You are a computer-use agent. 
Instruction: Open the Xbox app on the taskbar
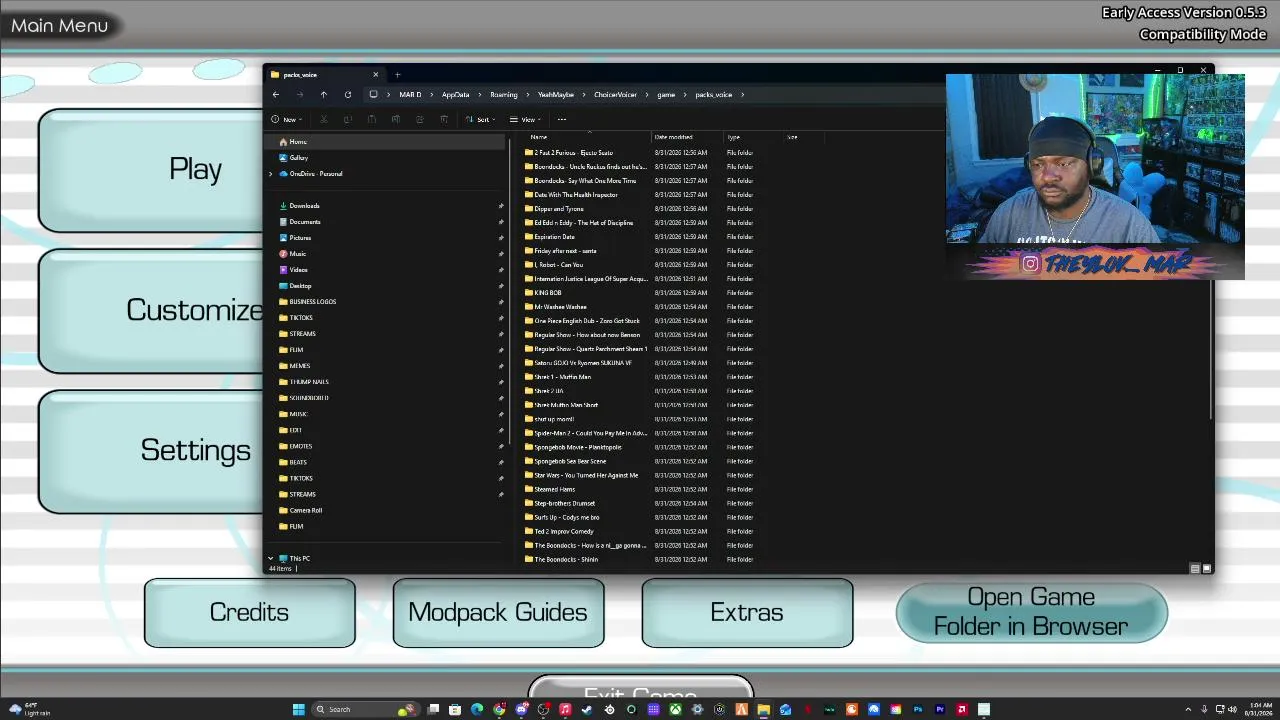[675, 710]
